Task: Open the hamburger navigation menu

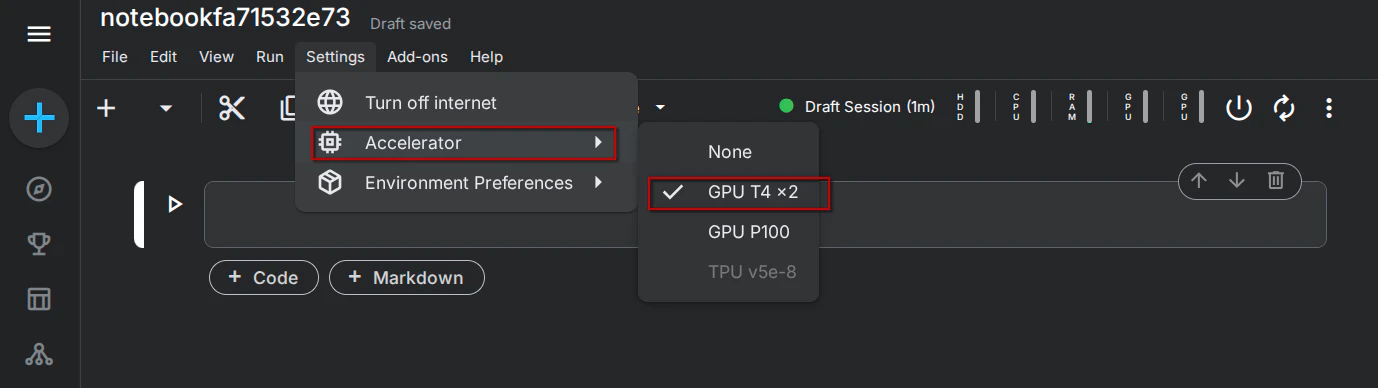Action: coord(39,35)
